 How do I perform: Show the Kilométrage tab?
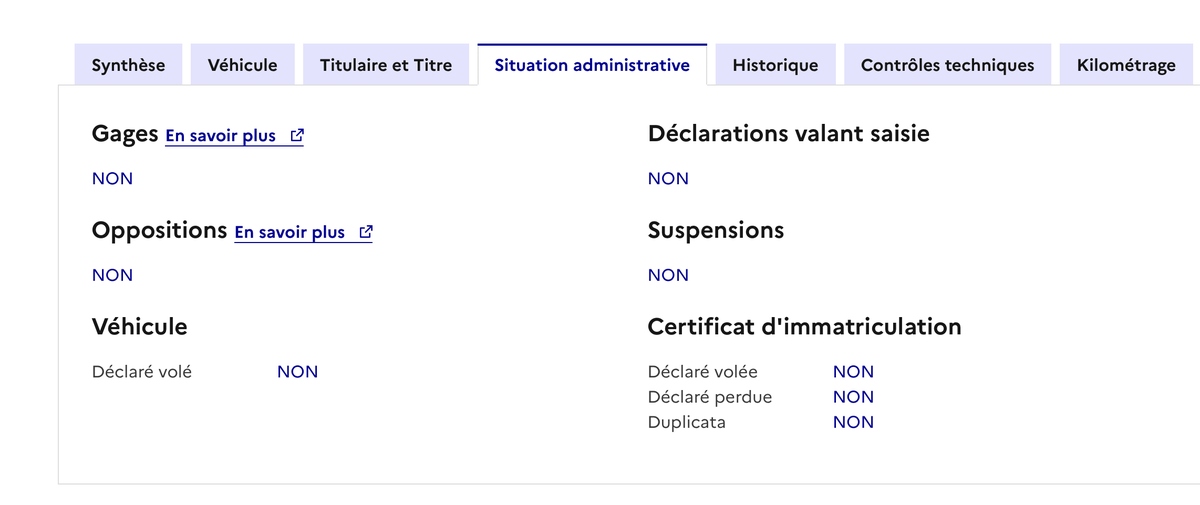click(x=1126, y=65)
